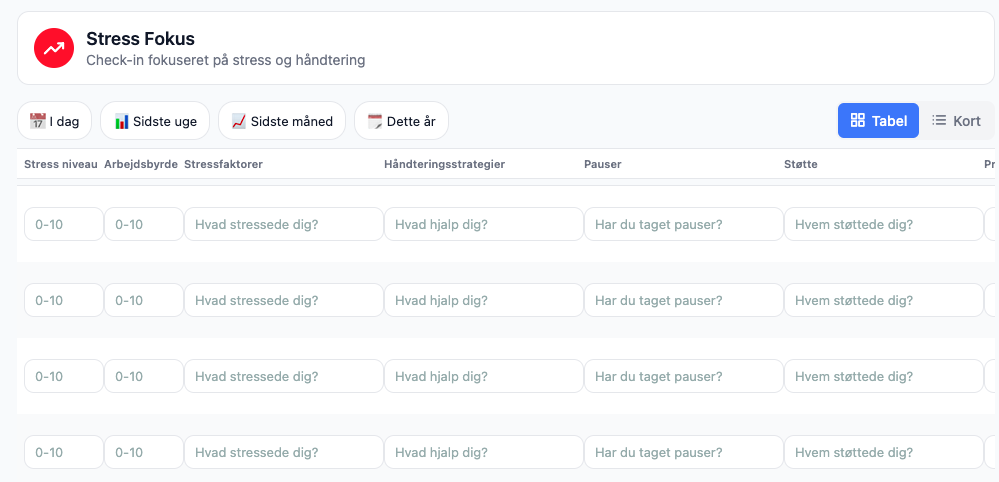Click the calendar icon on Dette år

point(375,121)
